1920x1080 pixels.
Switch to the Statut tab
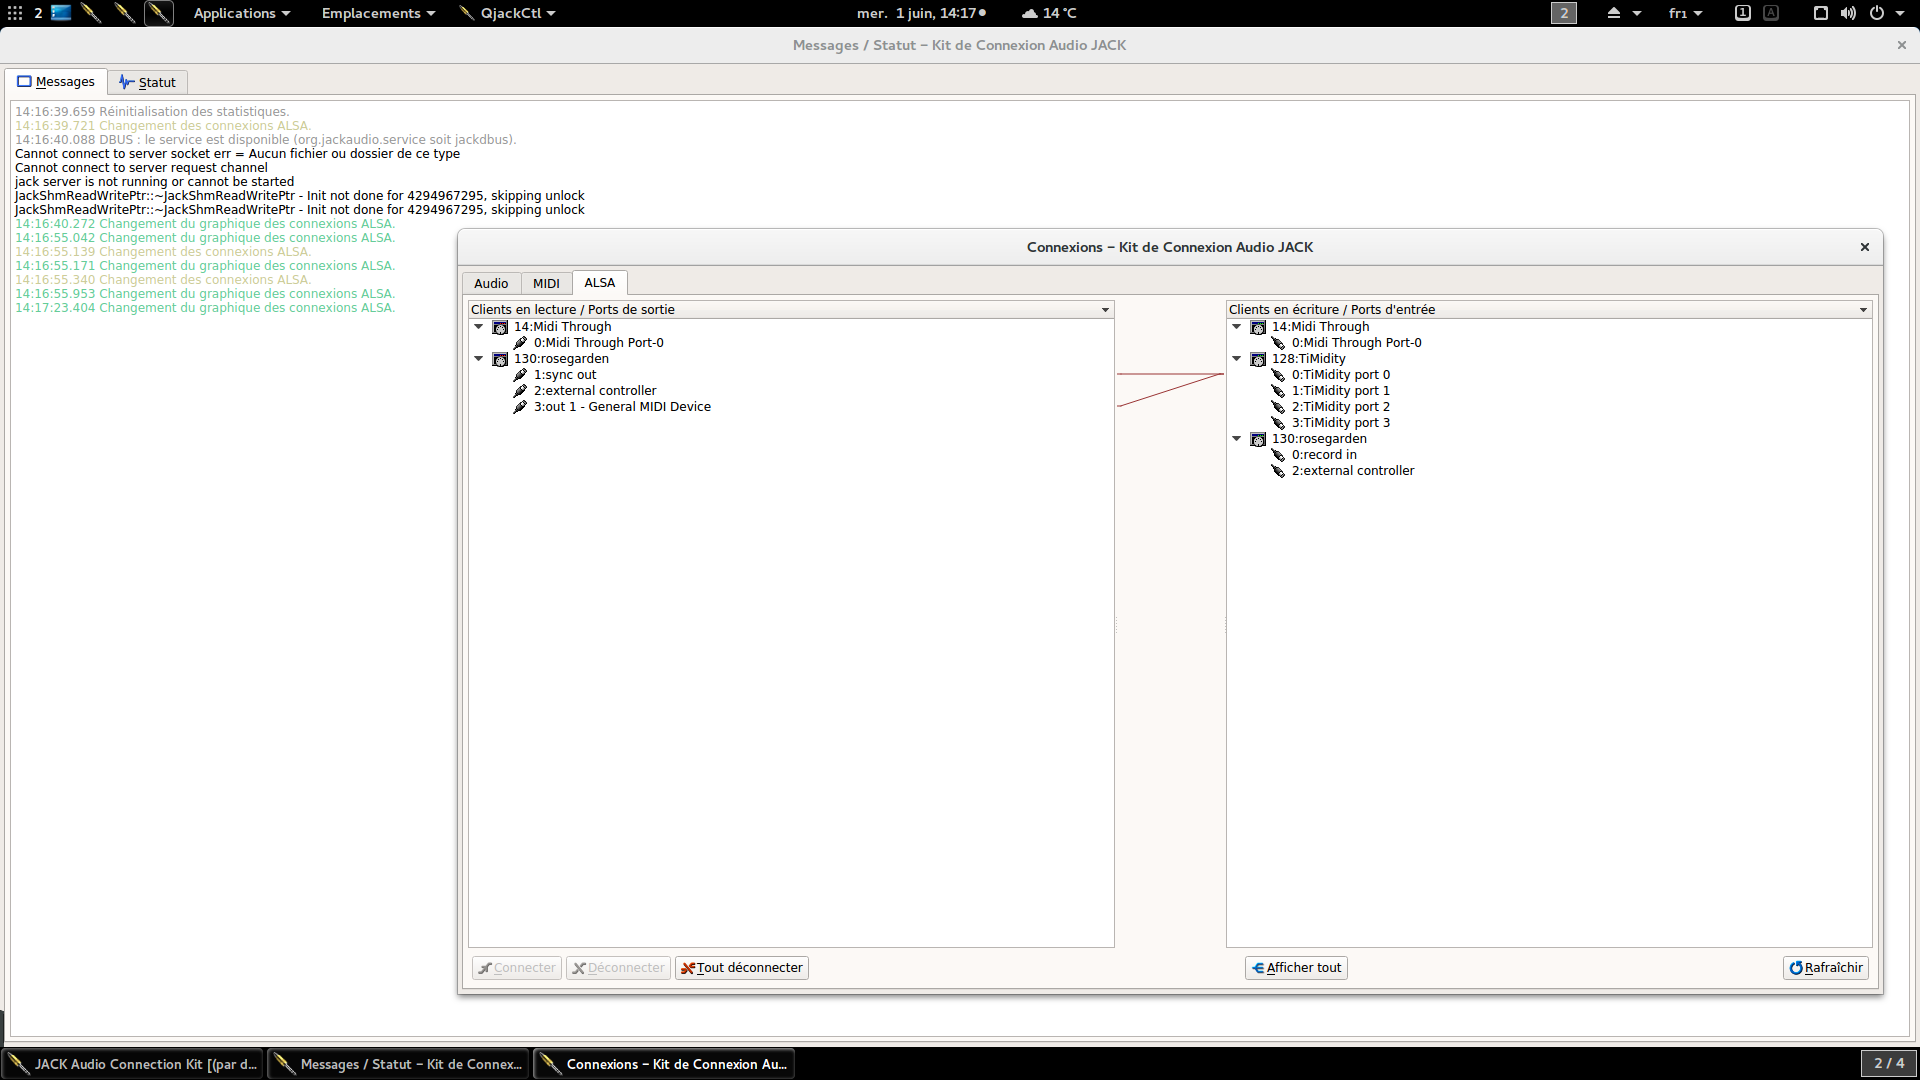click(147, 82)
